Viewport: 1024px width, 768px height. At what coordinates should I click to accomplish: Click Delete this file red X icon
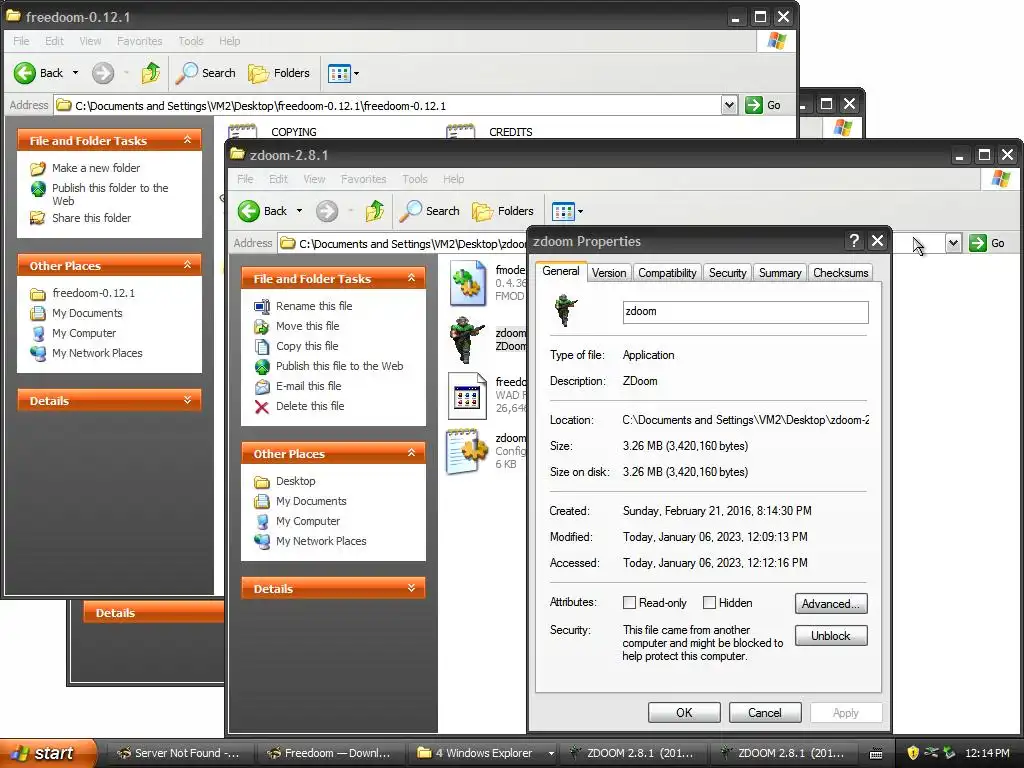tap(262, 407)
